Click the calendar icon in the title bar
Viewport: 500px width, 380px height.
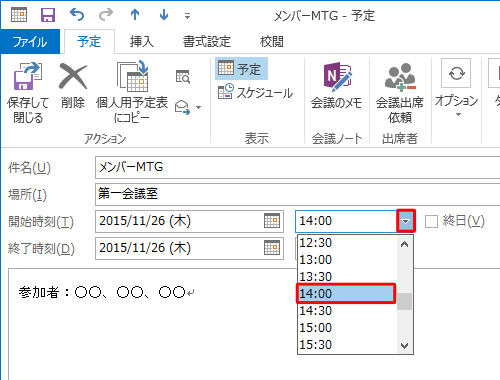tap(19, 15)
